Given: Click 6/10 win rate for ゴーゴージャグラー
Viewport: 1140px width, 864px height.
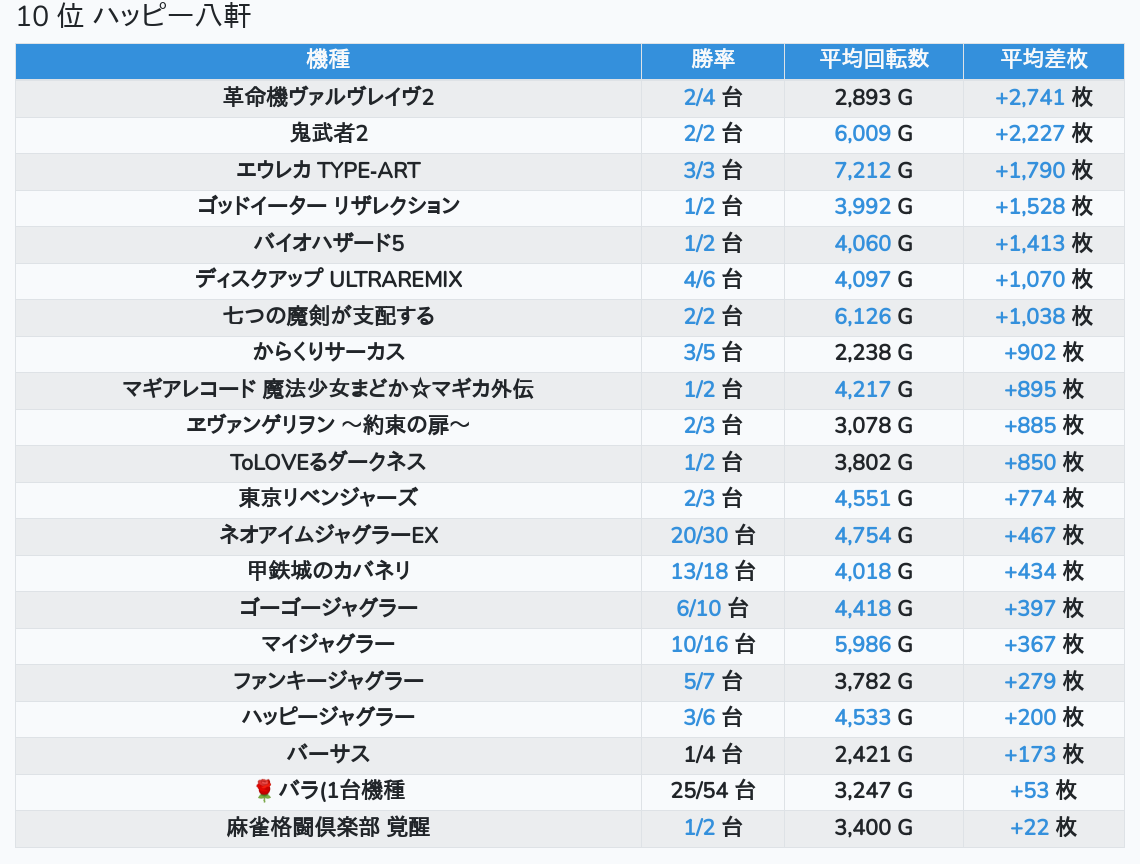Looking at the screenshot, I should (x=699, y=608).
